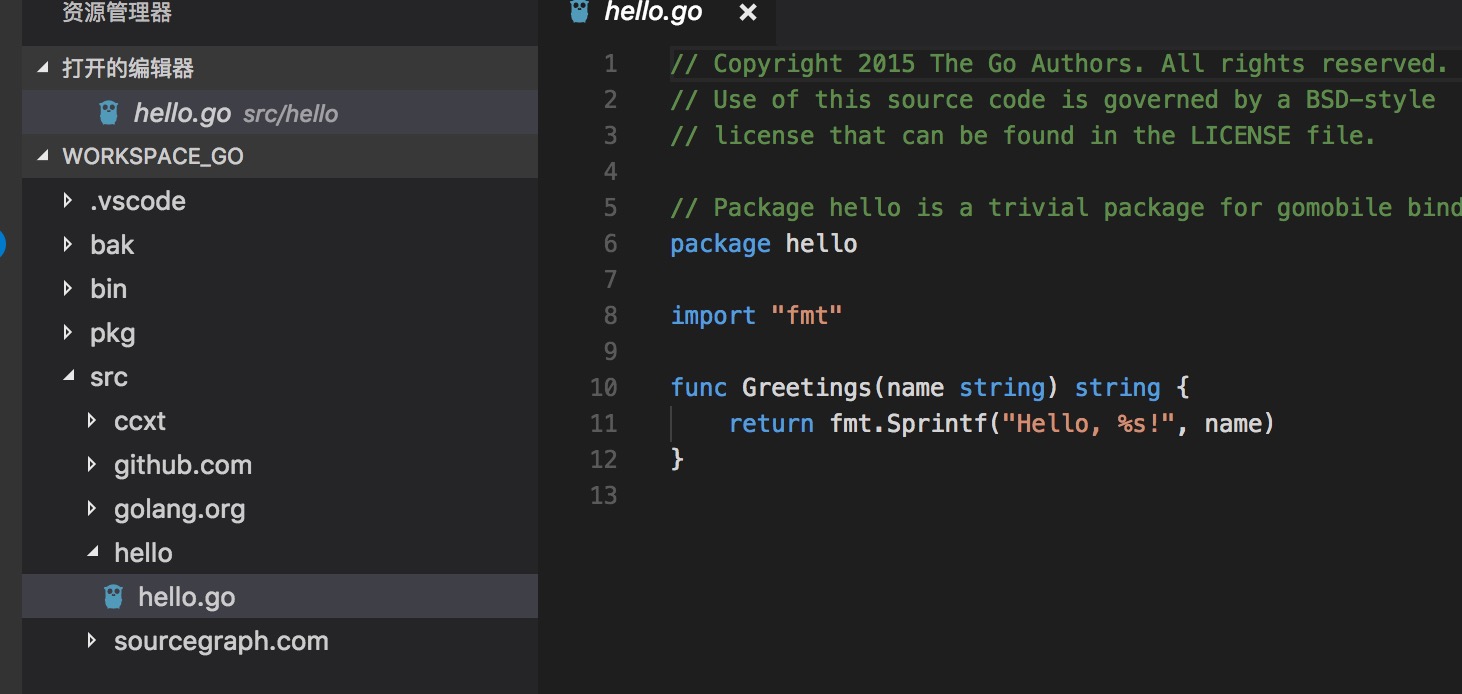Open the github.com folder
The height and width of the screenshot is (694, 1462).
183,465
